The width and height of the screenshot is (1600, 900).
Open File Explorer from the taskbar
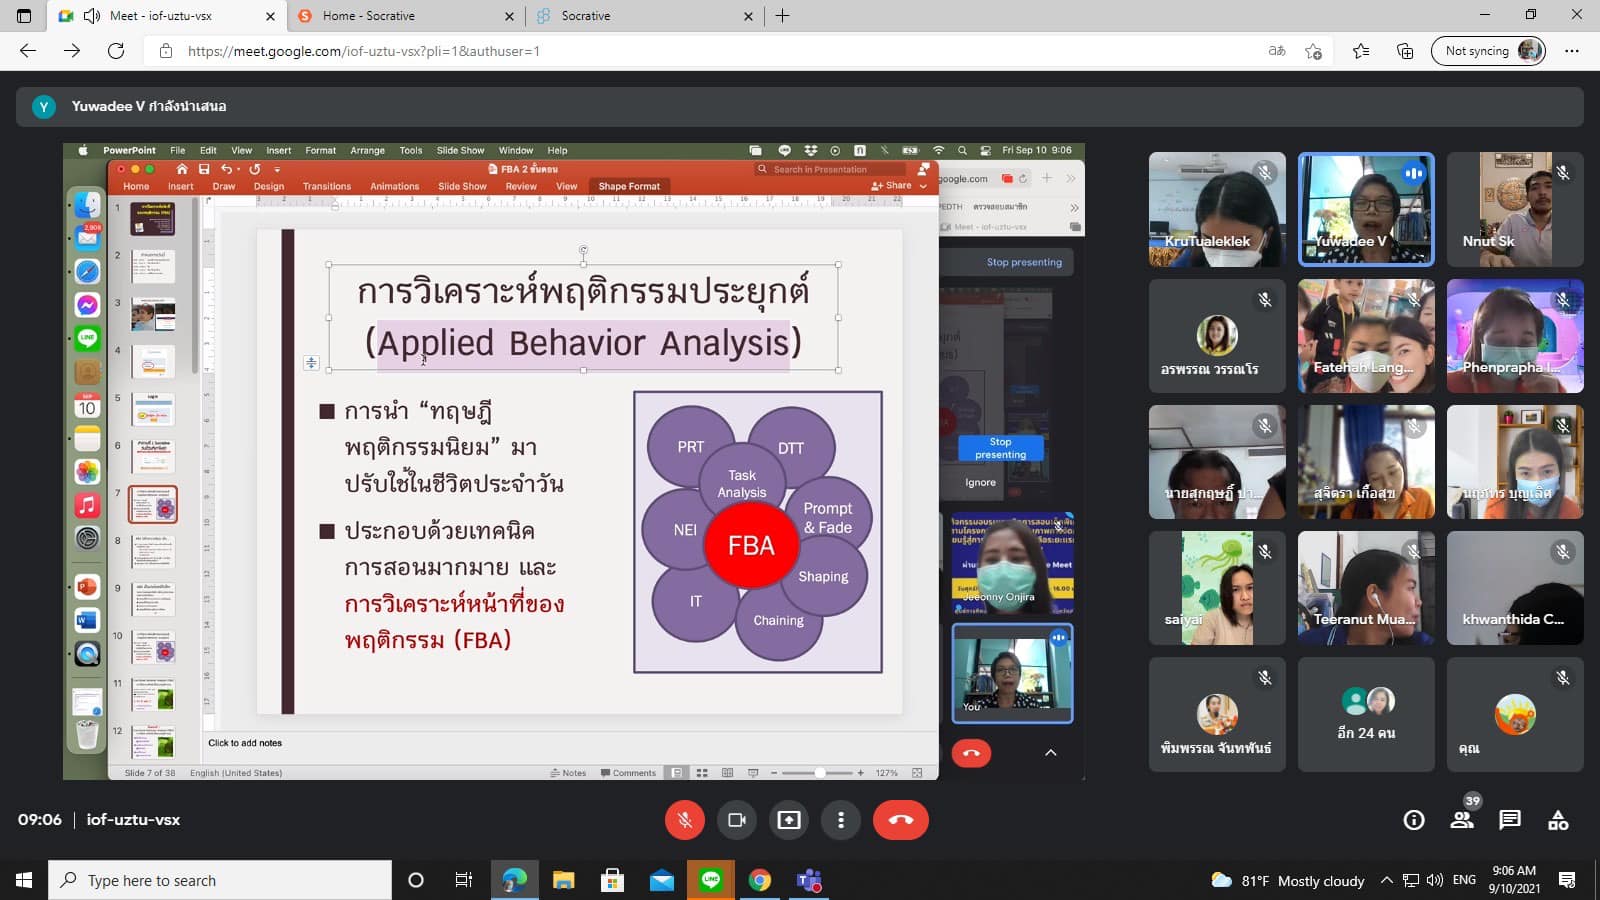[563, 880]
